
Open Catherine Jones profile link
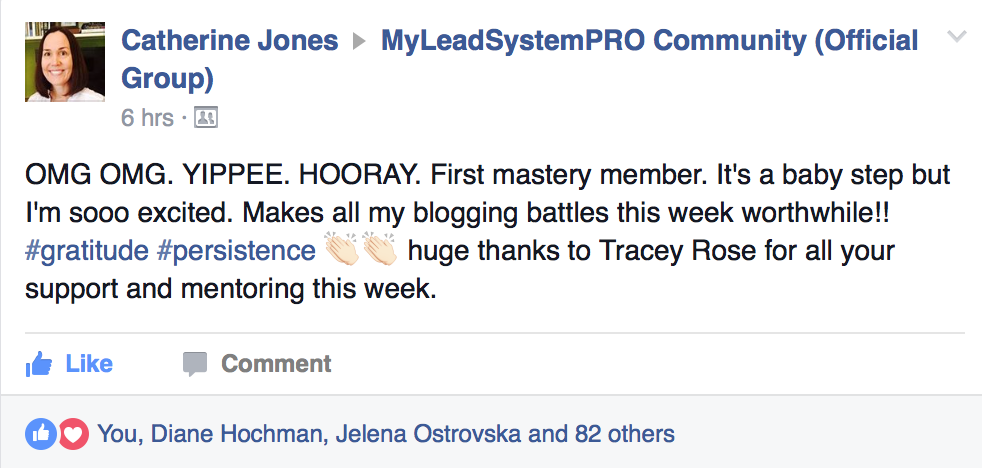229,41
